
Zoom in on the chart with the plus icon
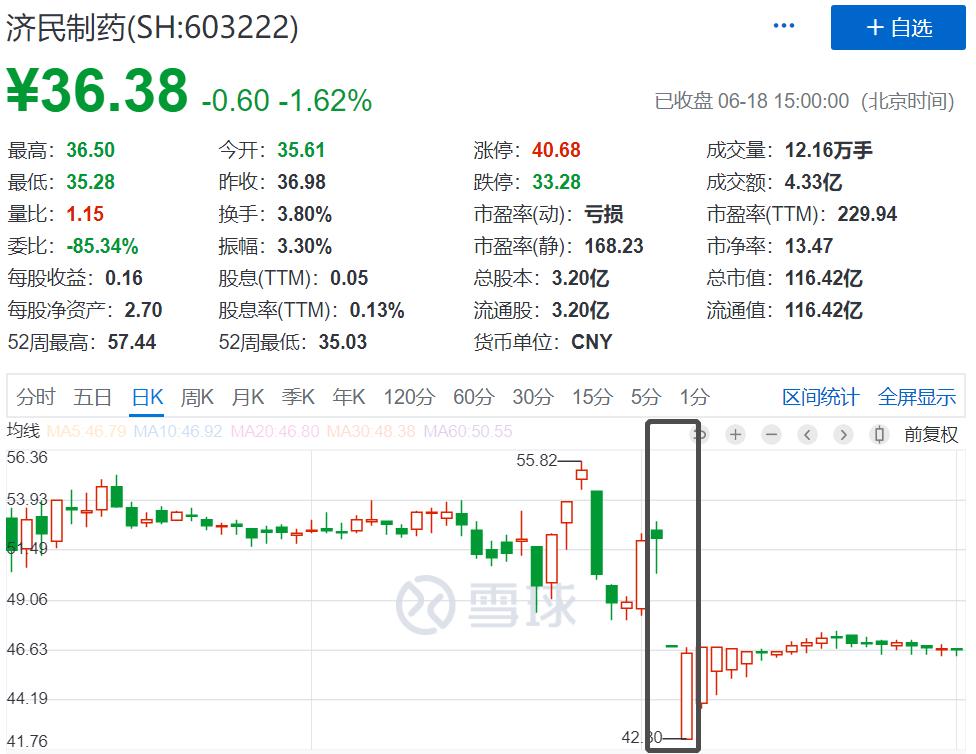click(735, 435)
